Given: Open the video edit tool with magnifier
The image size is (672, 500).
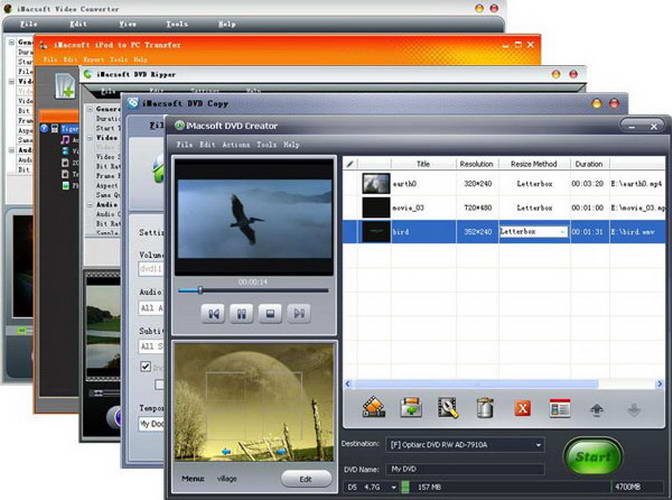Looking at the screenshot, I should tap(447, 407).
